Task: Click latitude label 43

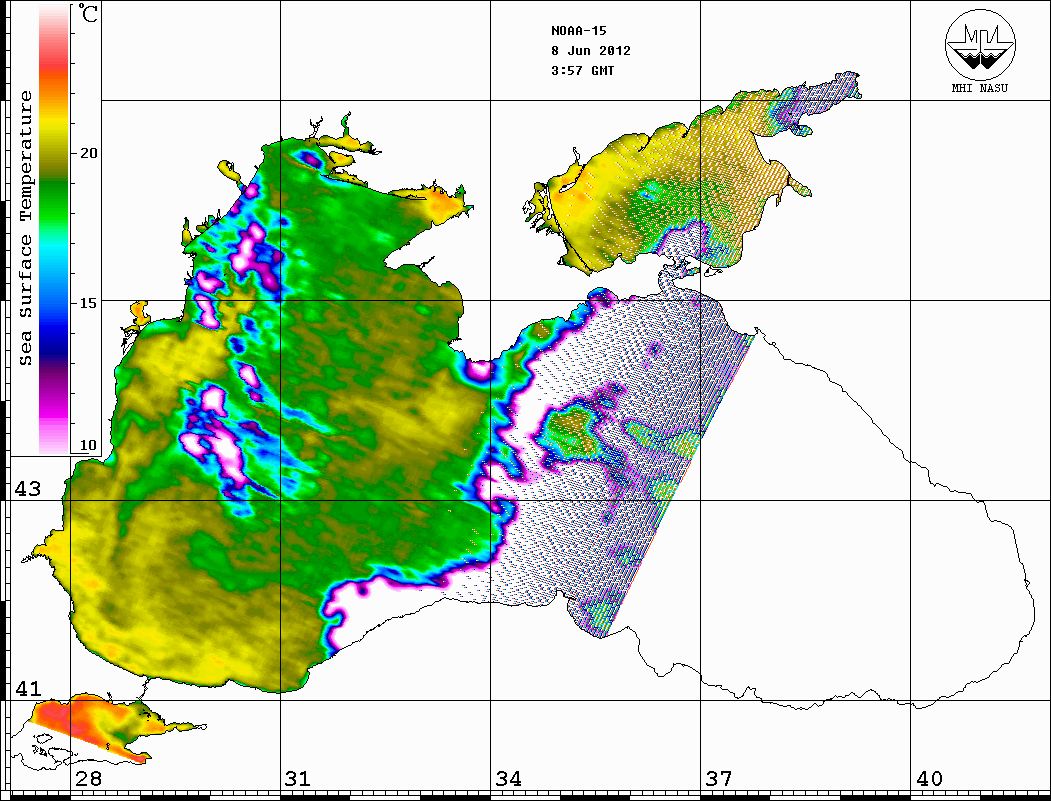Action: click(28, 489)
